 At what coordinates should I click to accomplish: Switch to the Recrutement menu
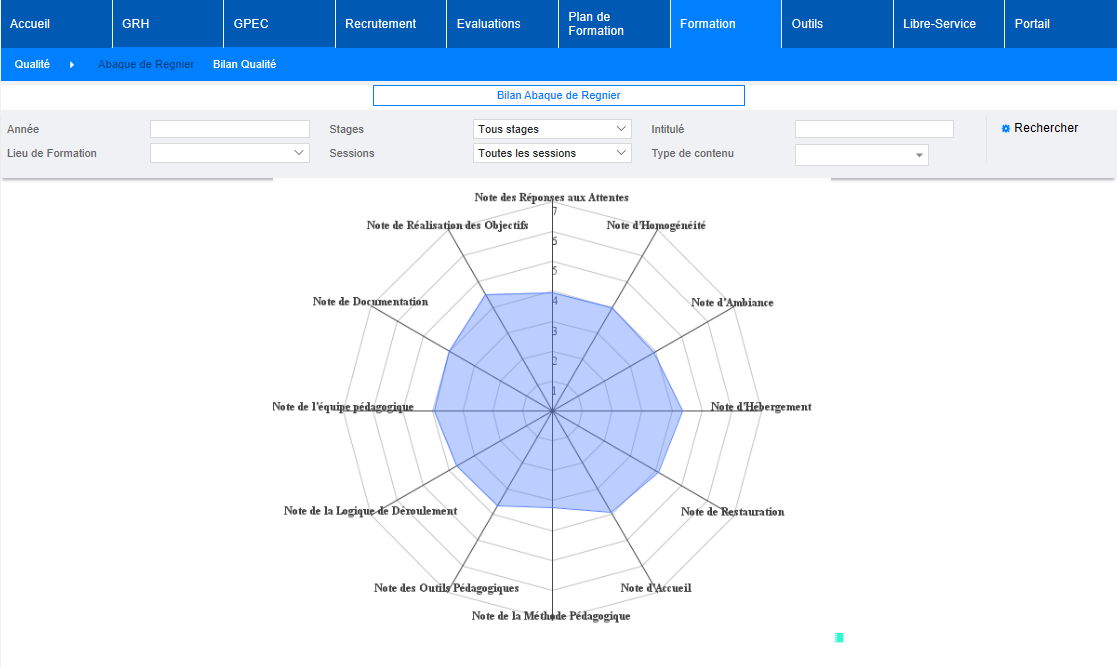[x=380, y=24]
